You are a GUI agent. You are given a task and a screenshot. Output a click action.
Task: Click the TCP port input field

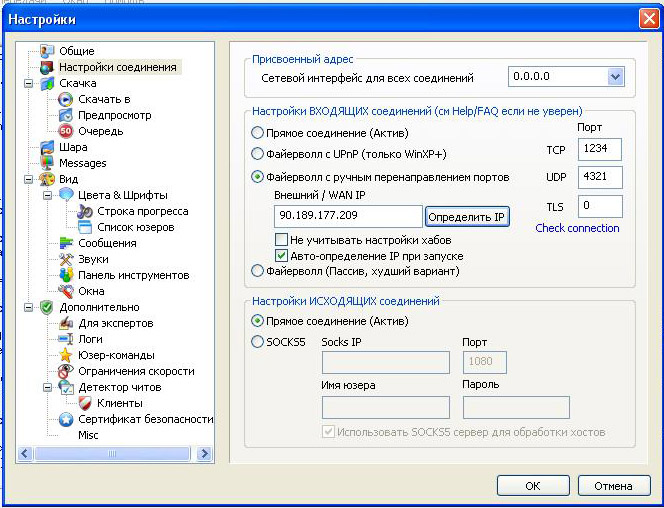tap(599, 149)
